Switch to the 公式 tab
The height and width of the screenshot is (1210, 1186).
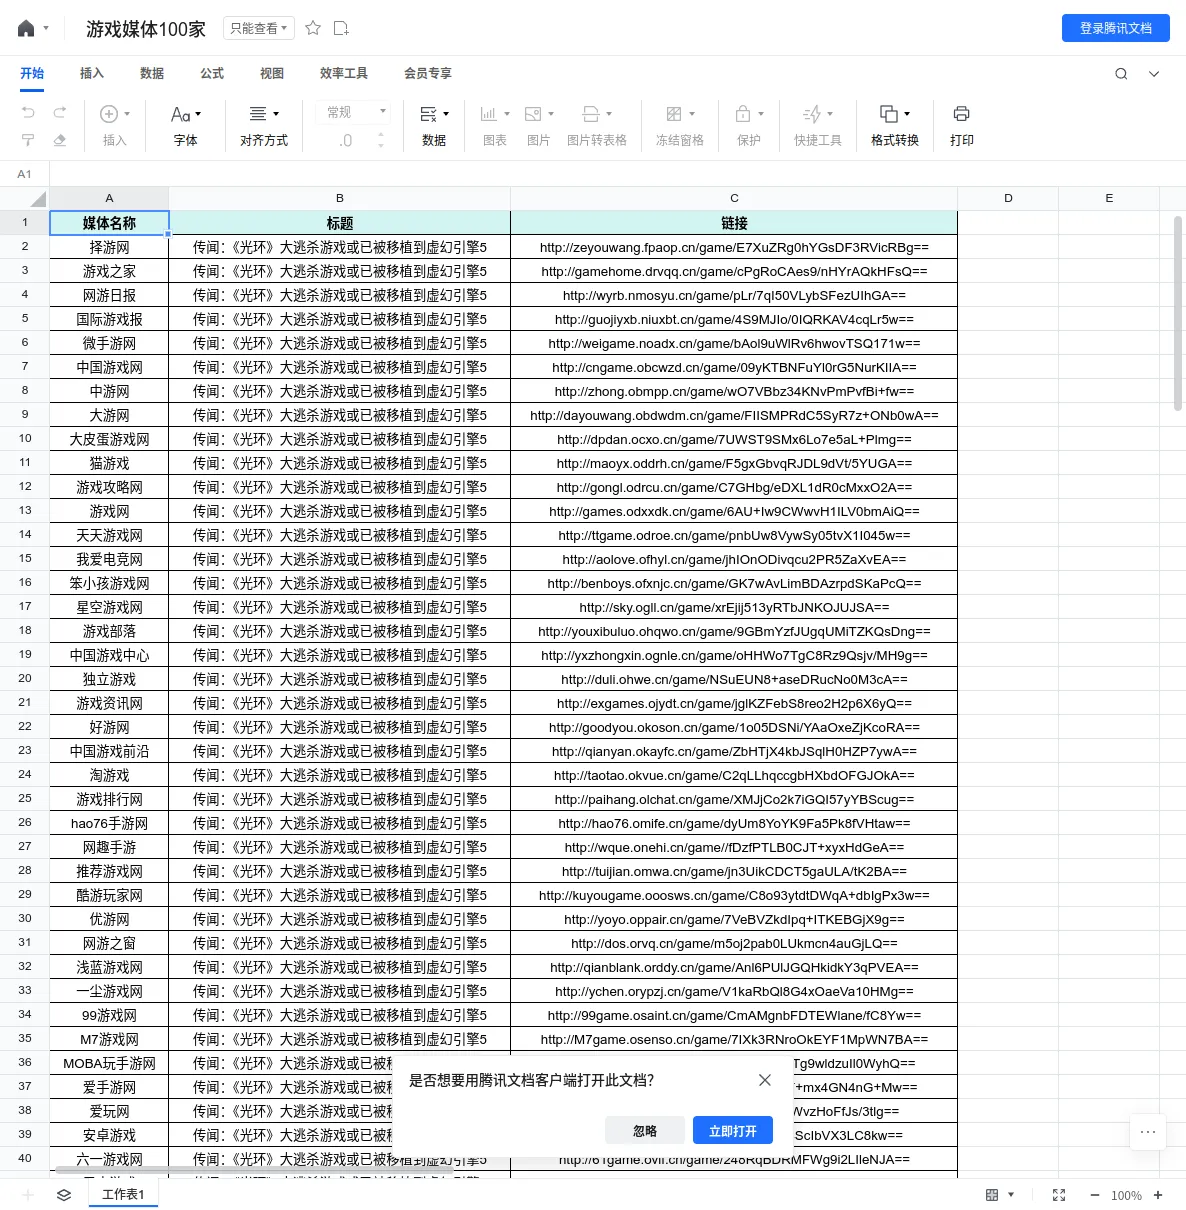212,73
